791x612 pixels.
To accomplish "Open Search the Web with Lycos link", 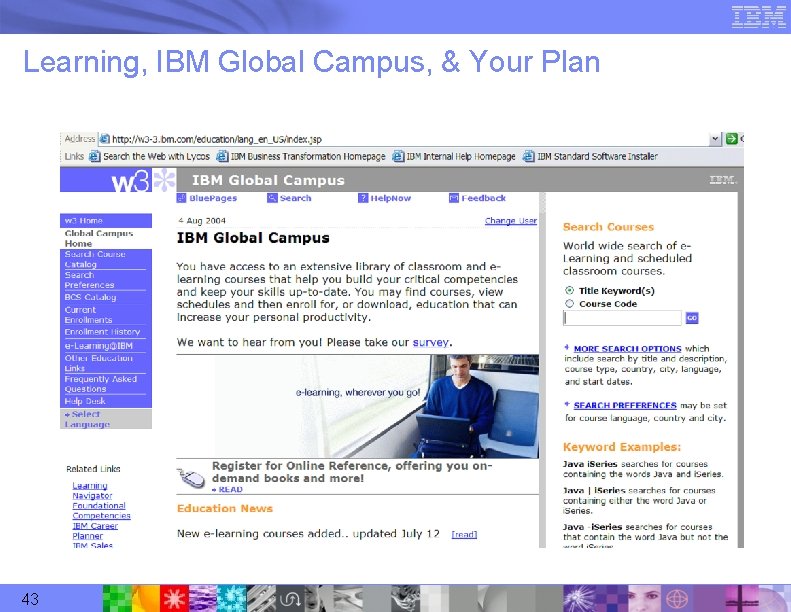I will tap(150, 156).
